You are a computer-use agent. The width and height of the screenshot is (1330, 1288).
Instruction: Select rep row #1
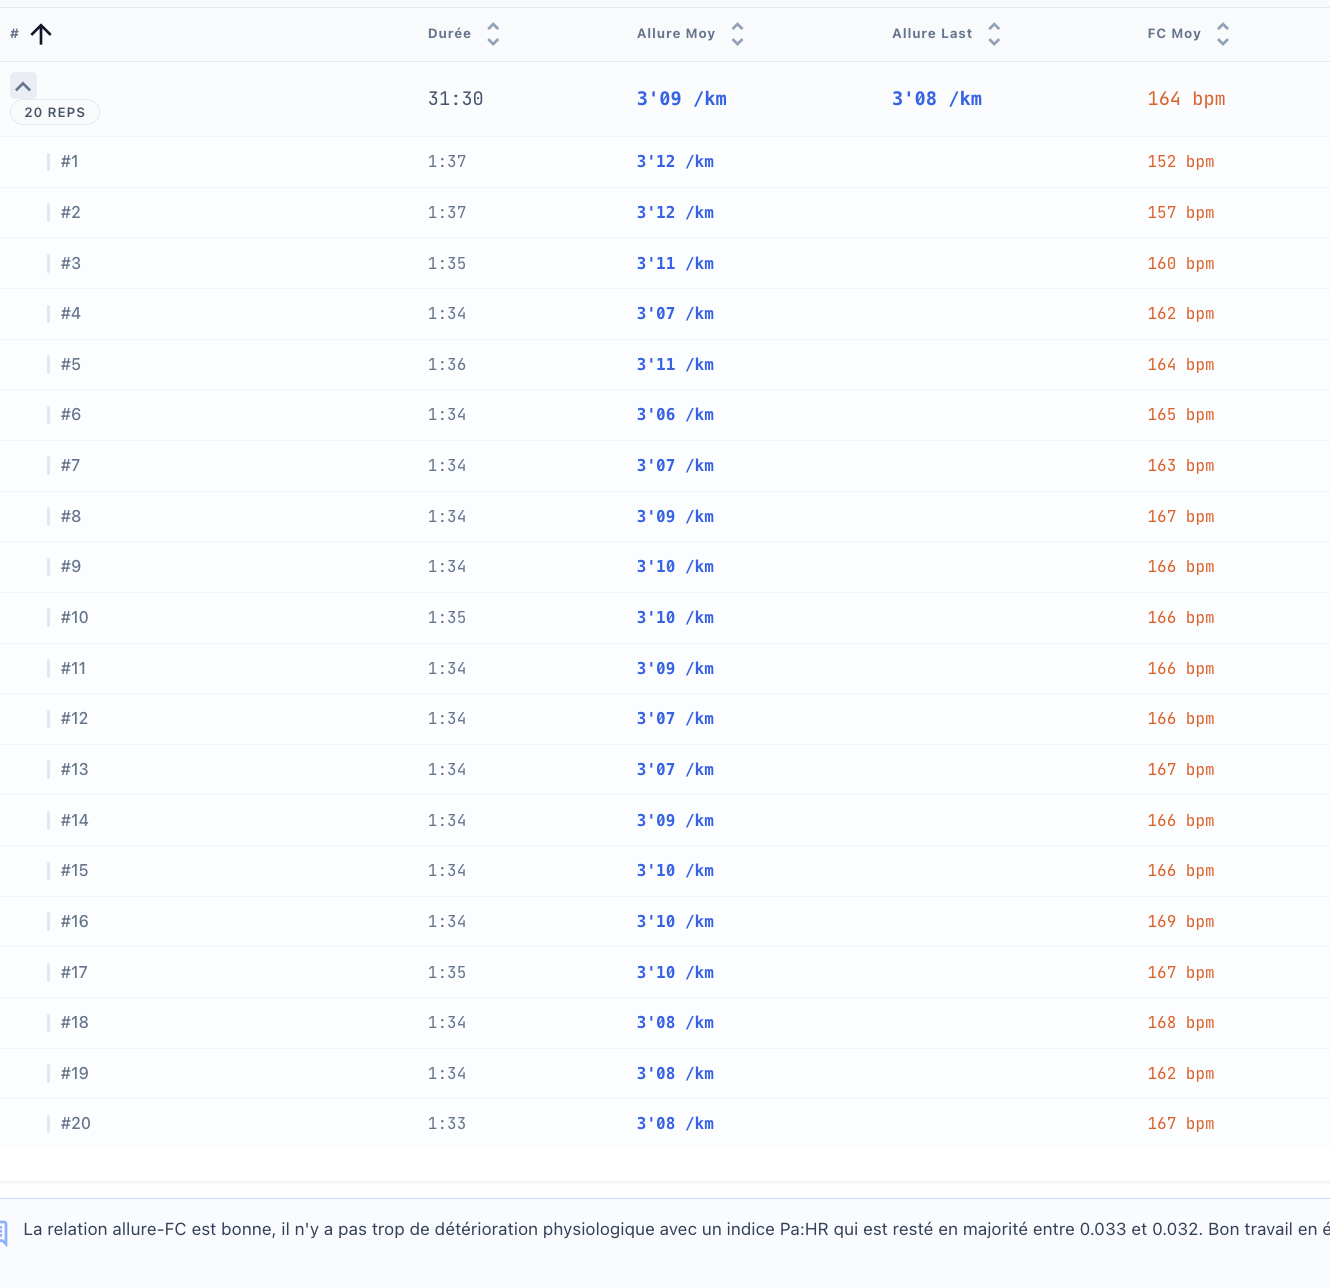(665, 162)
